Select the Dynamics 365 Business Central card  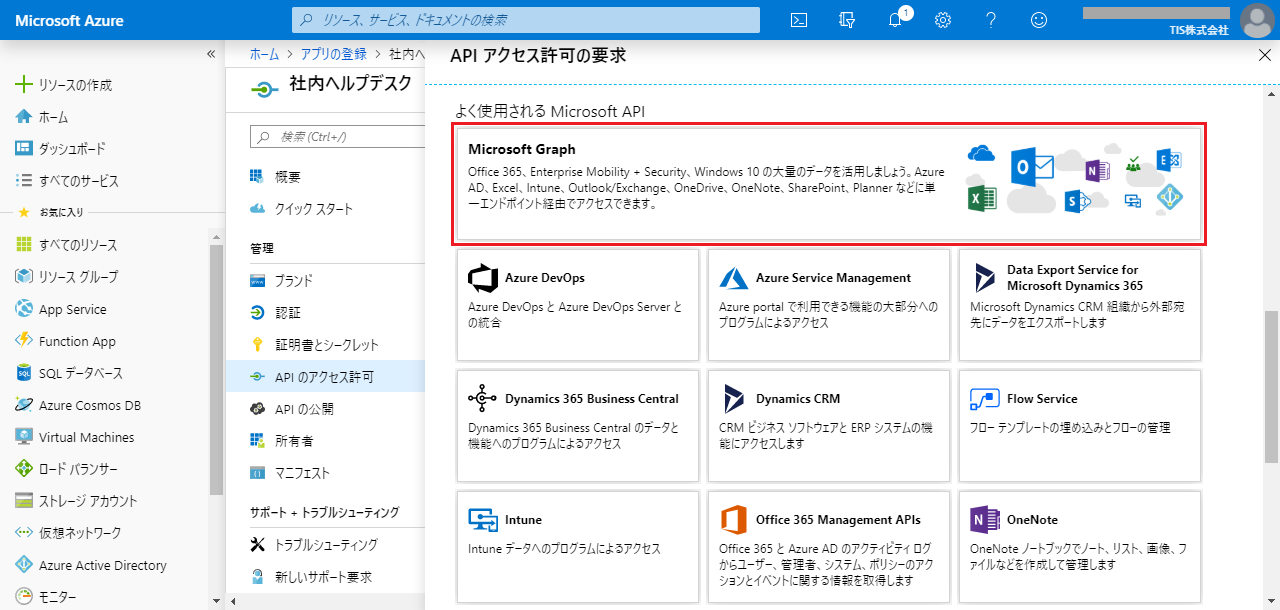(x=578, y=426)
